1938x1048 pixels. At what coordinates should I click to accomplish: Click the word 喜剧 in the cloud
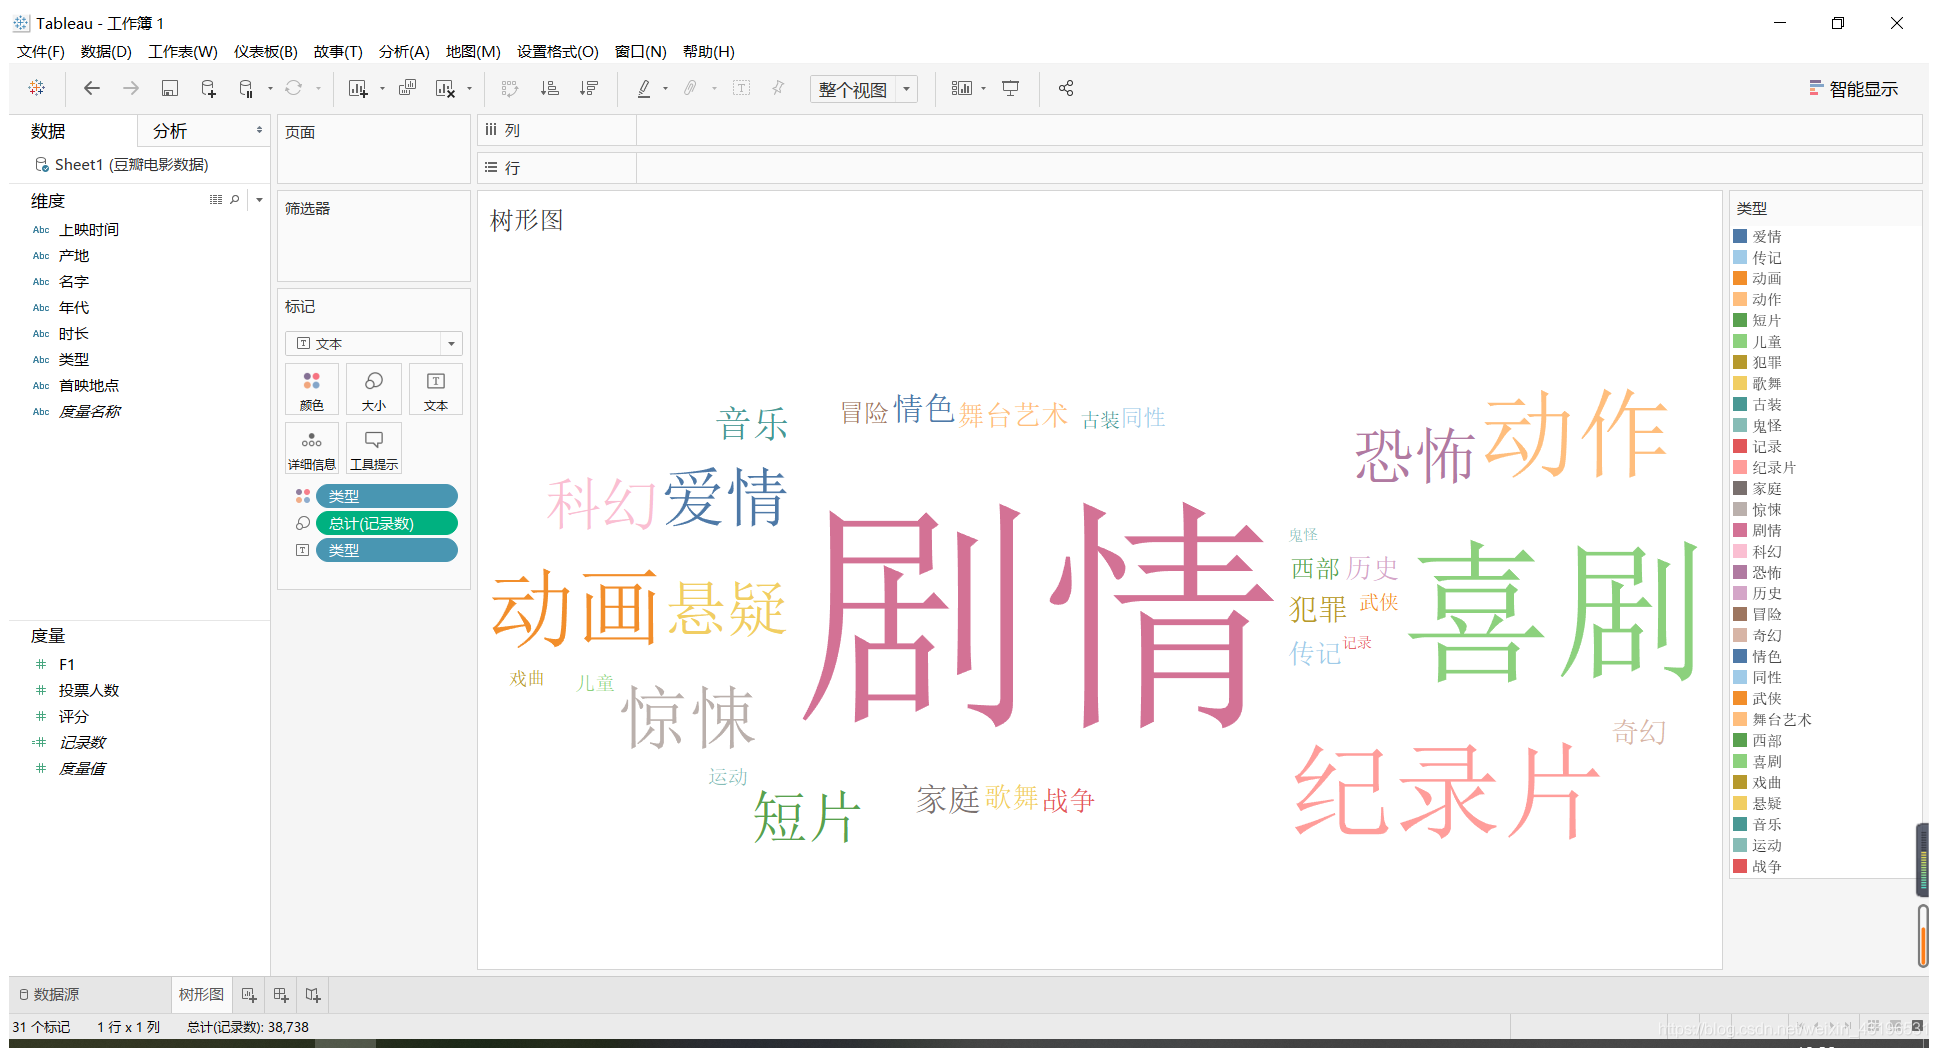coord(1555,612)
